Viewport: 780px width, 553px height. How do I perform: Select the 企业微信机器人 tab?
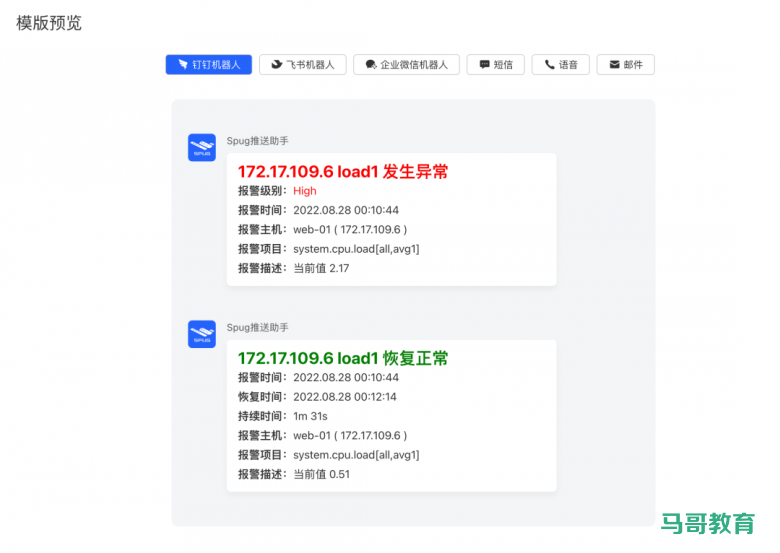[407, 65]
